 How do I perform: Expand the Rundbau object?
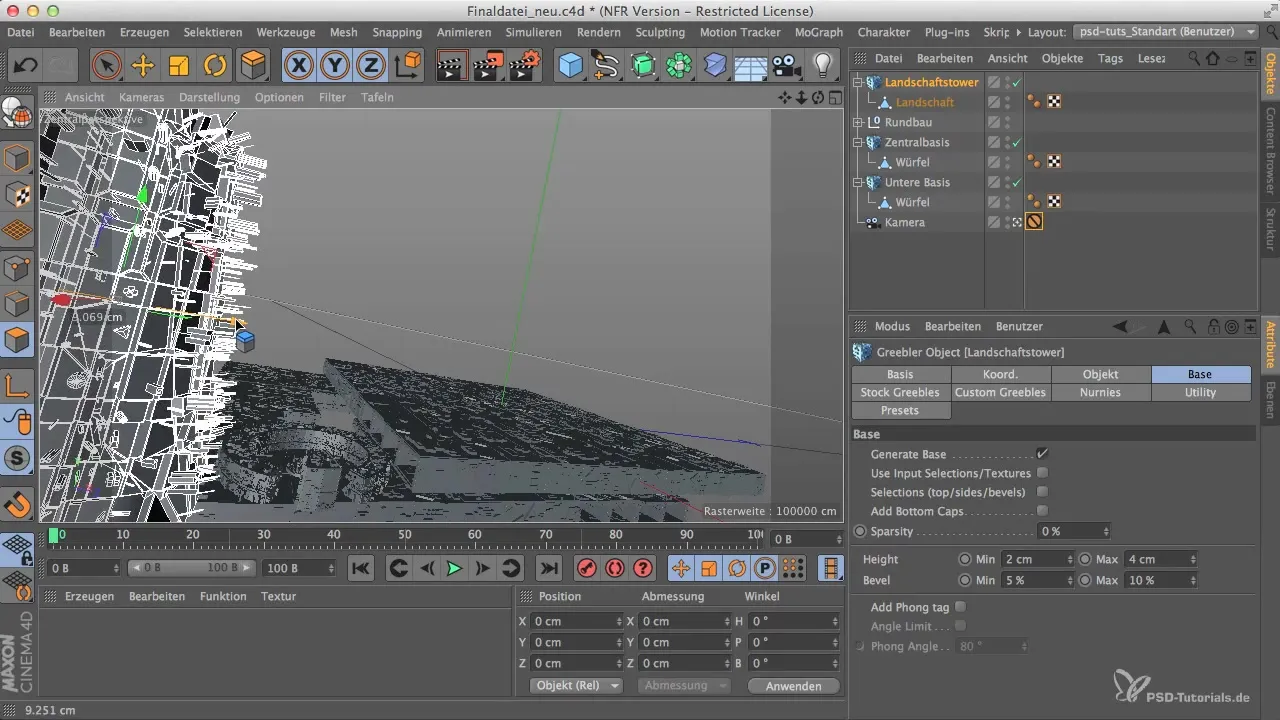857,122
